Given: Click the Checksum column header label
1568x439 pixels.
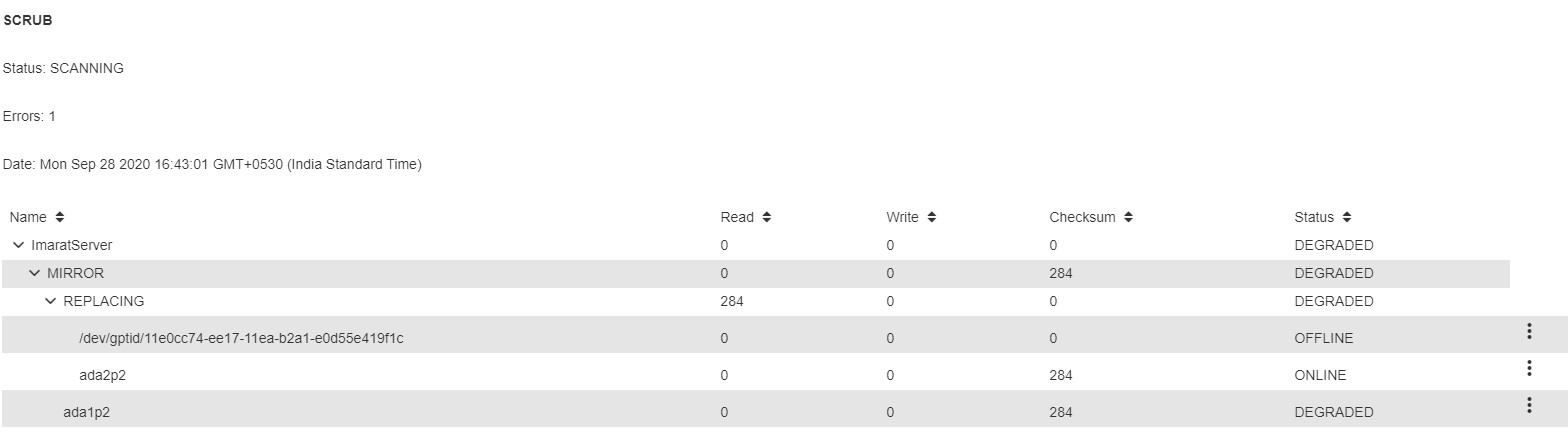Looking at the screenshot, I should (1082, 217).
